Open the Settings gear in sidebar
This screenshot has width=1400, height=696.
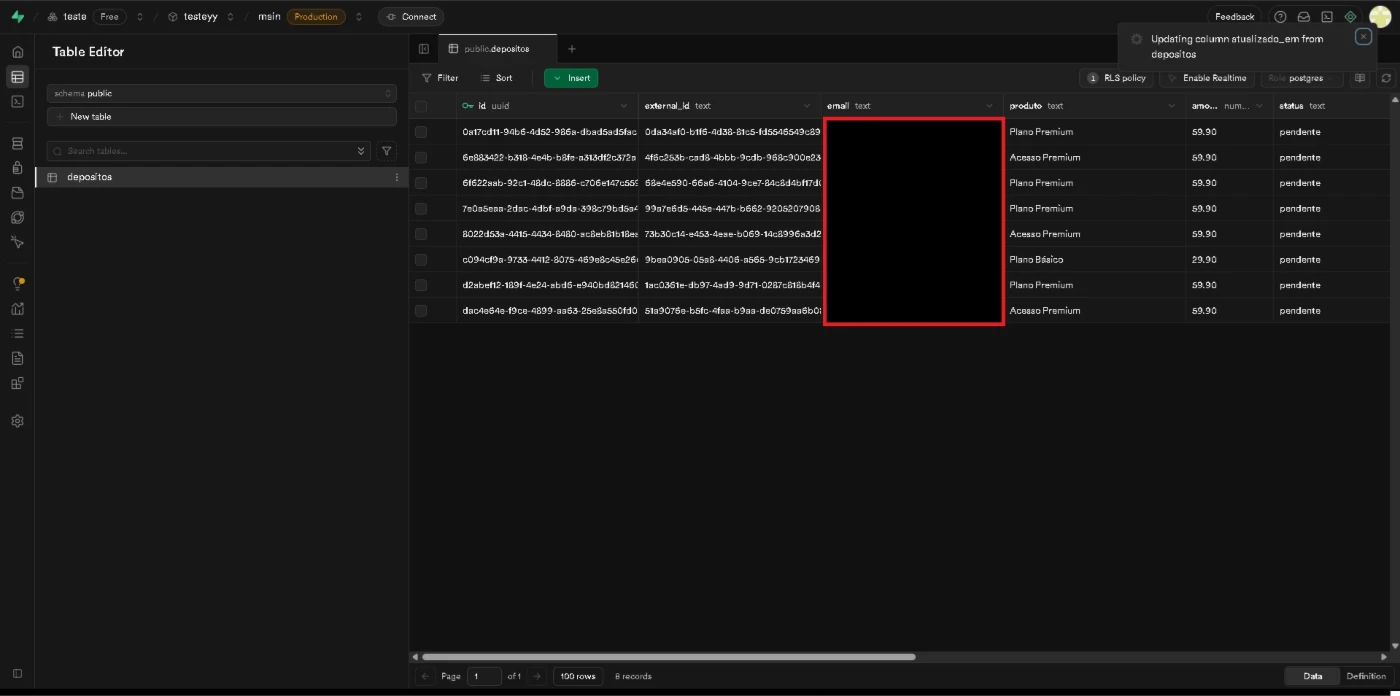(x=17, y=421)
